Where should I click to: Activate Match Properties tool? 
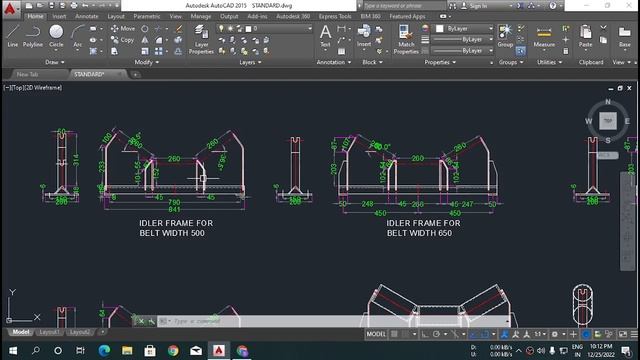tap(406, 39)
